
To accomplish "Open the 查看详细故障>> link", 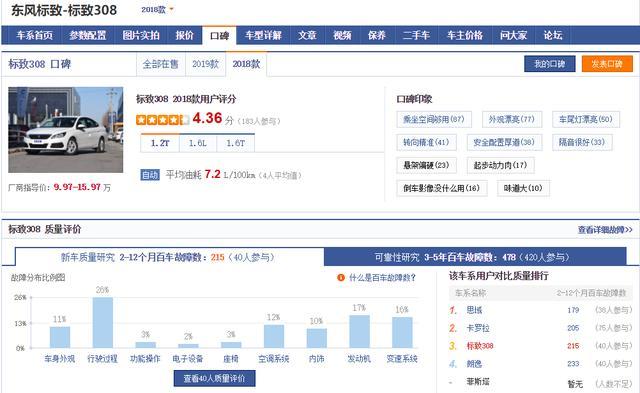I will pos(605,230).
